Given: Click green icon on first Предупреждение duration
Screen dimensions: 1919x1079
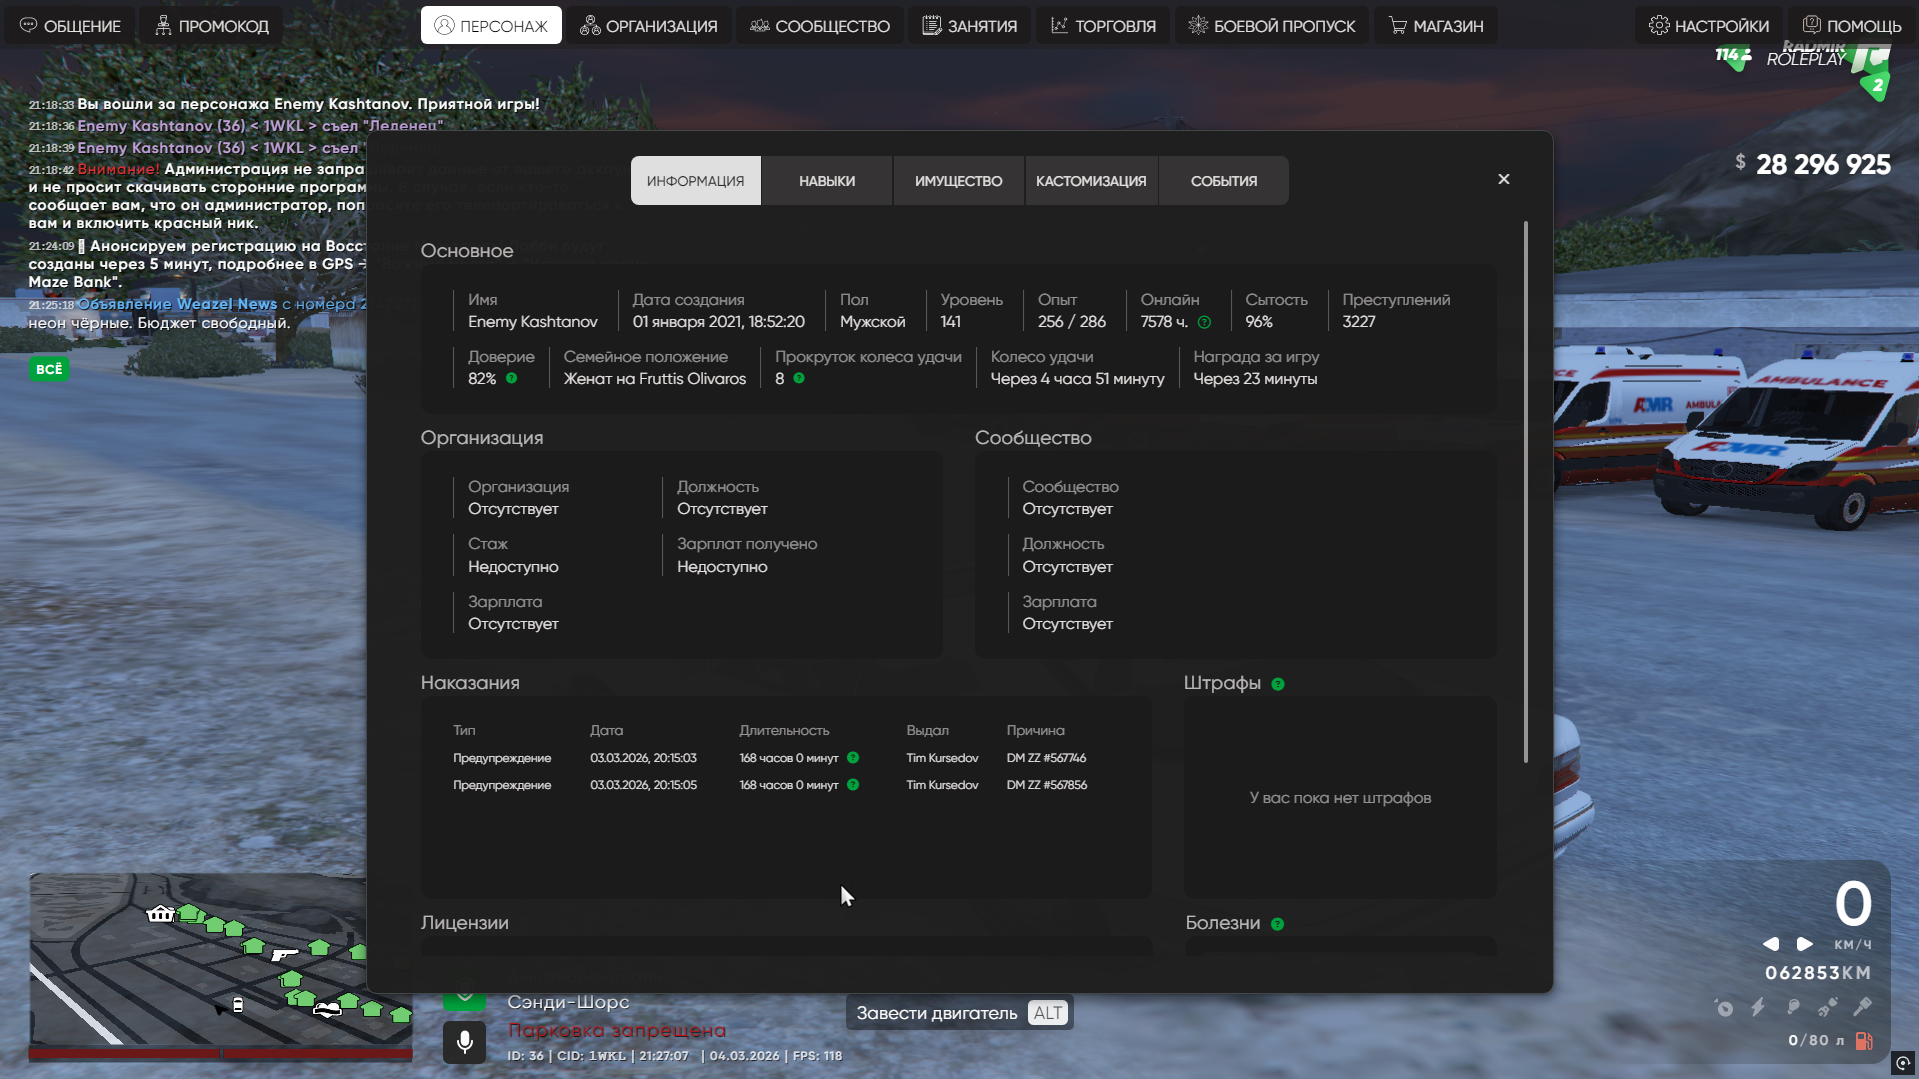Looking at the screenshot, I should [853, 758].
